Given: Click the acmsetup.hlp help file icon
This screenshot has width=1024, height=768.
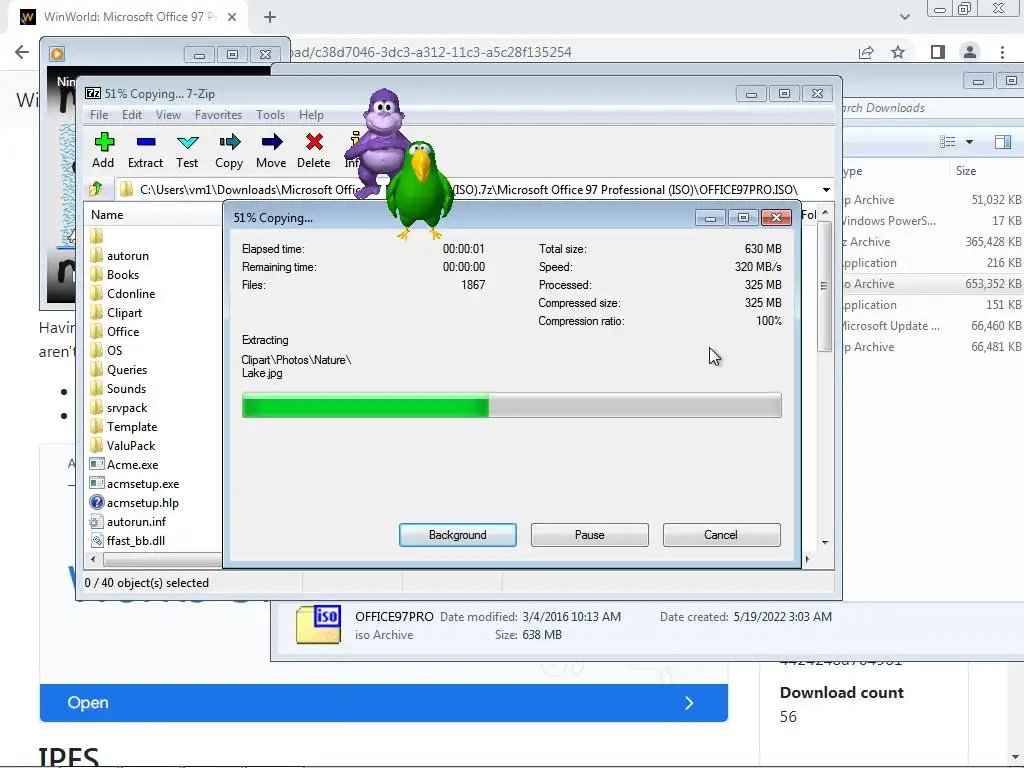Looking at the screenshot, I should pyautogui.click(x=97, y=502).
